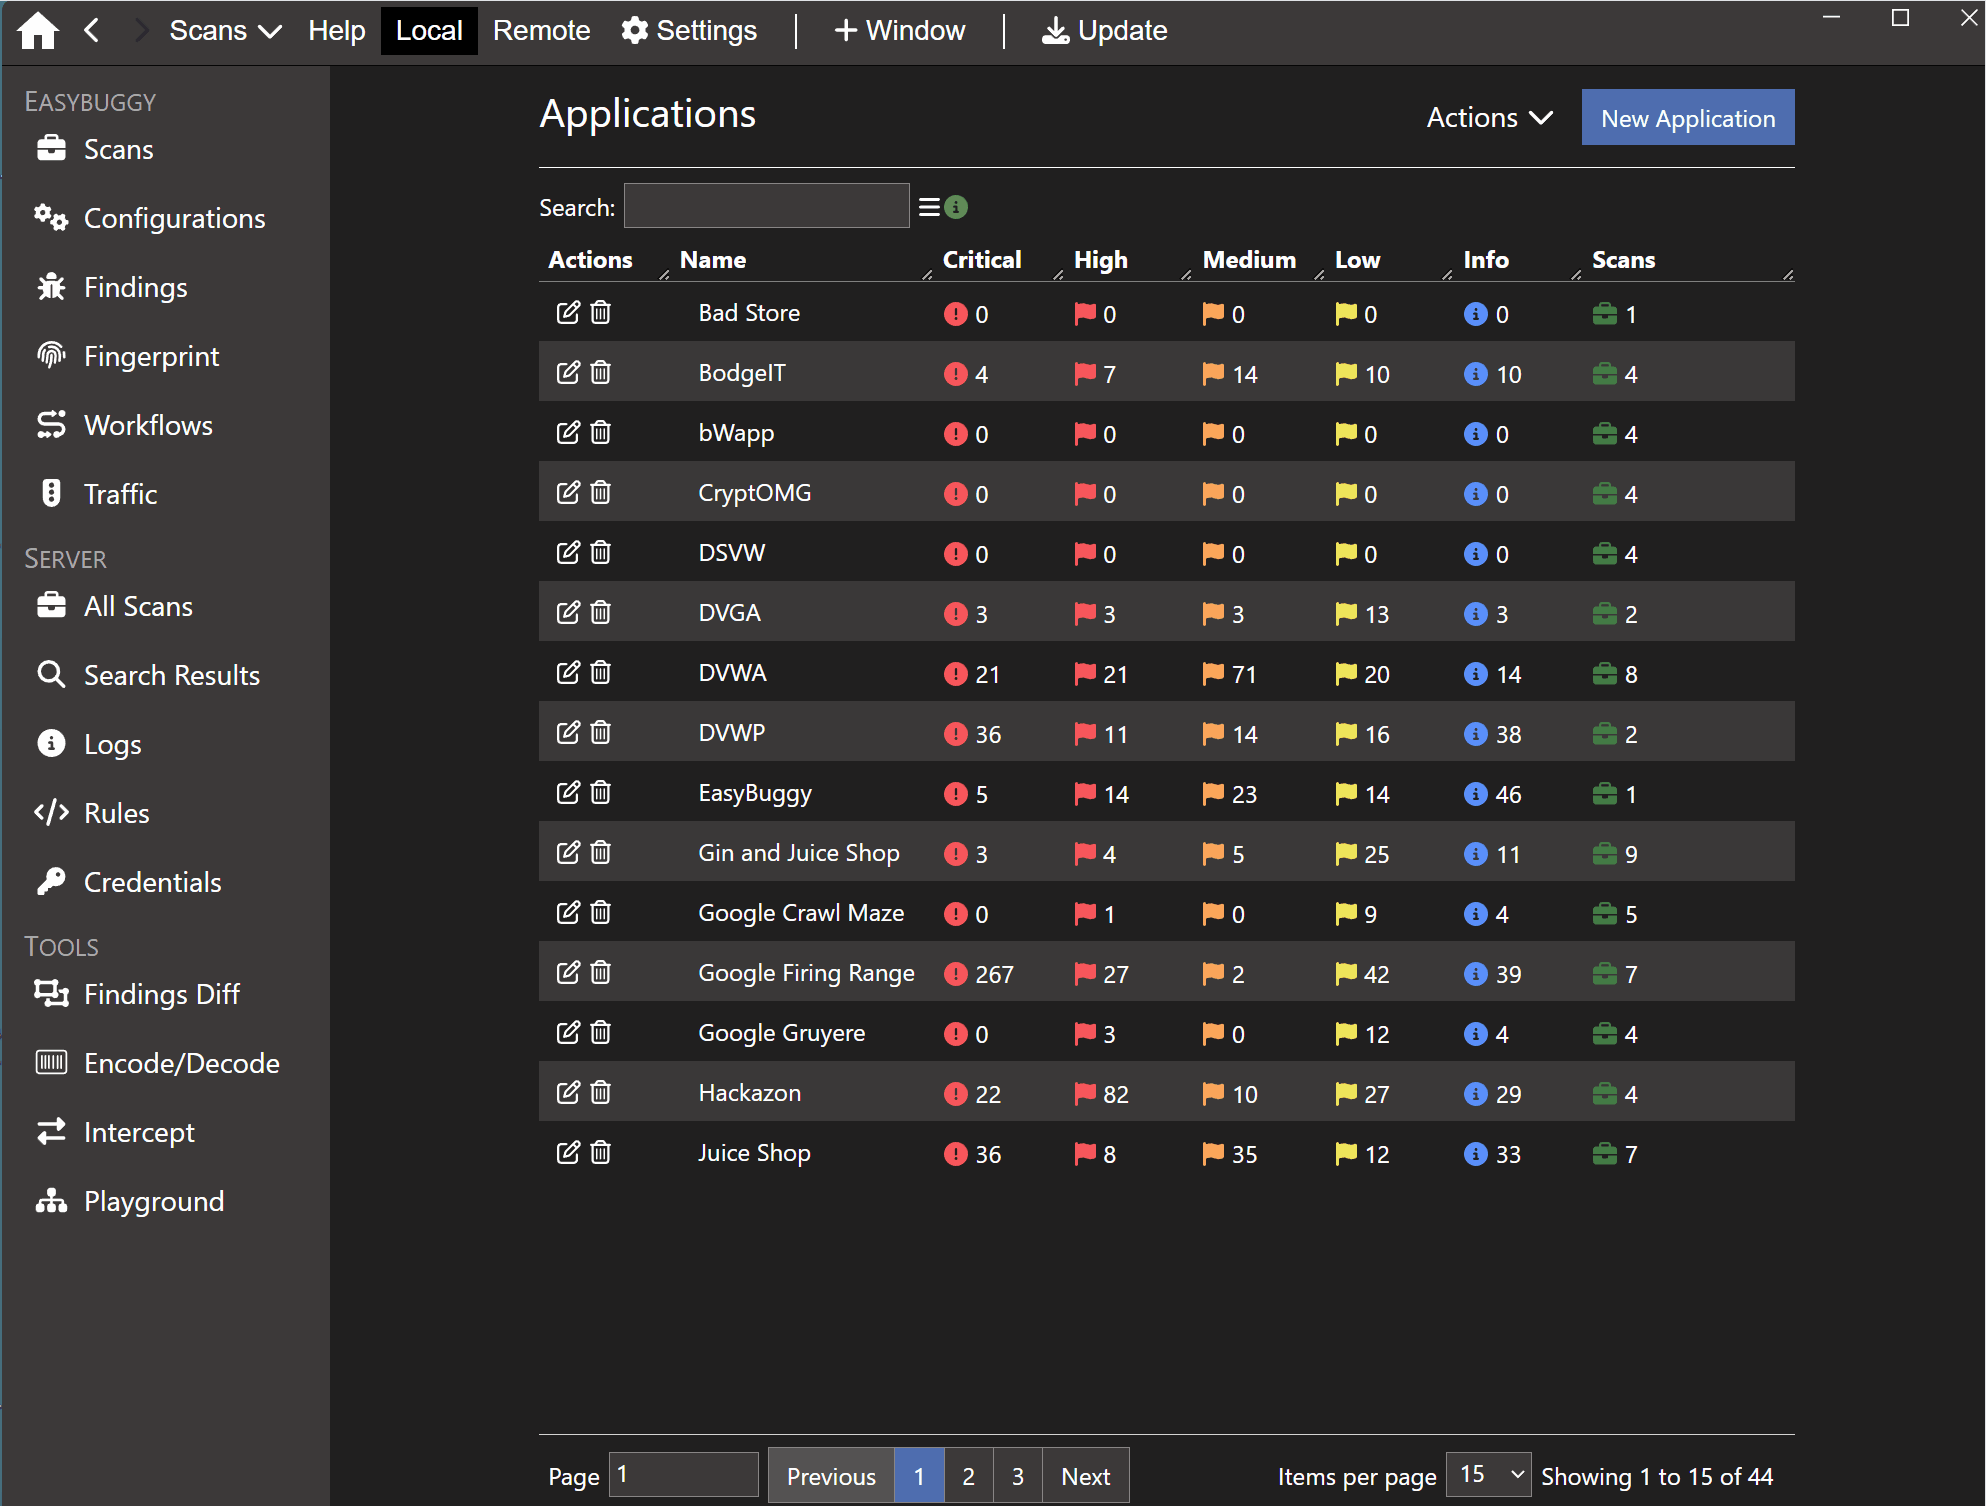Expand the Scans dropdown in top bar
Screen dimensions: 1986x1506
point(224,30)
